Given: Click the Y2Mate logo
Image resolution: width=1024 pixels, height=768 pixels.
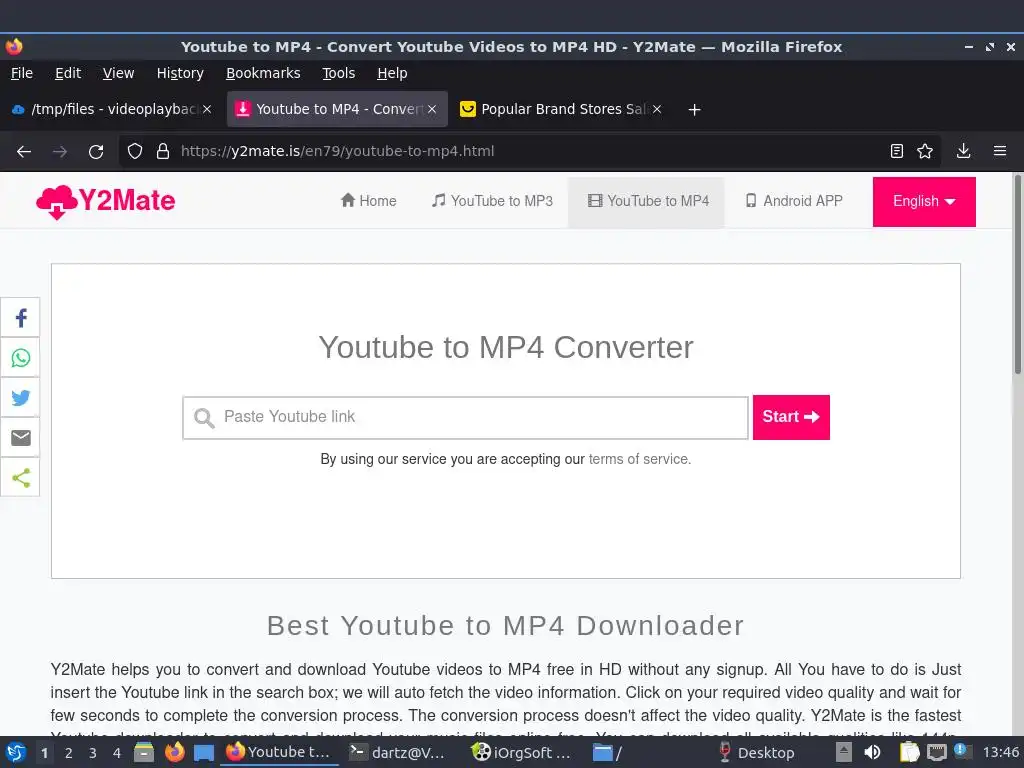Looking at the screenshot, I should 106,201.
